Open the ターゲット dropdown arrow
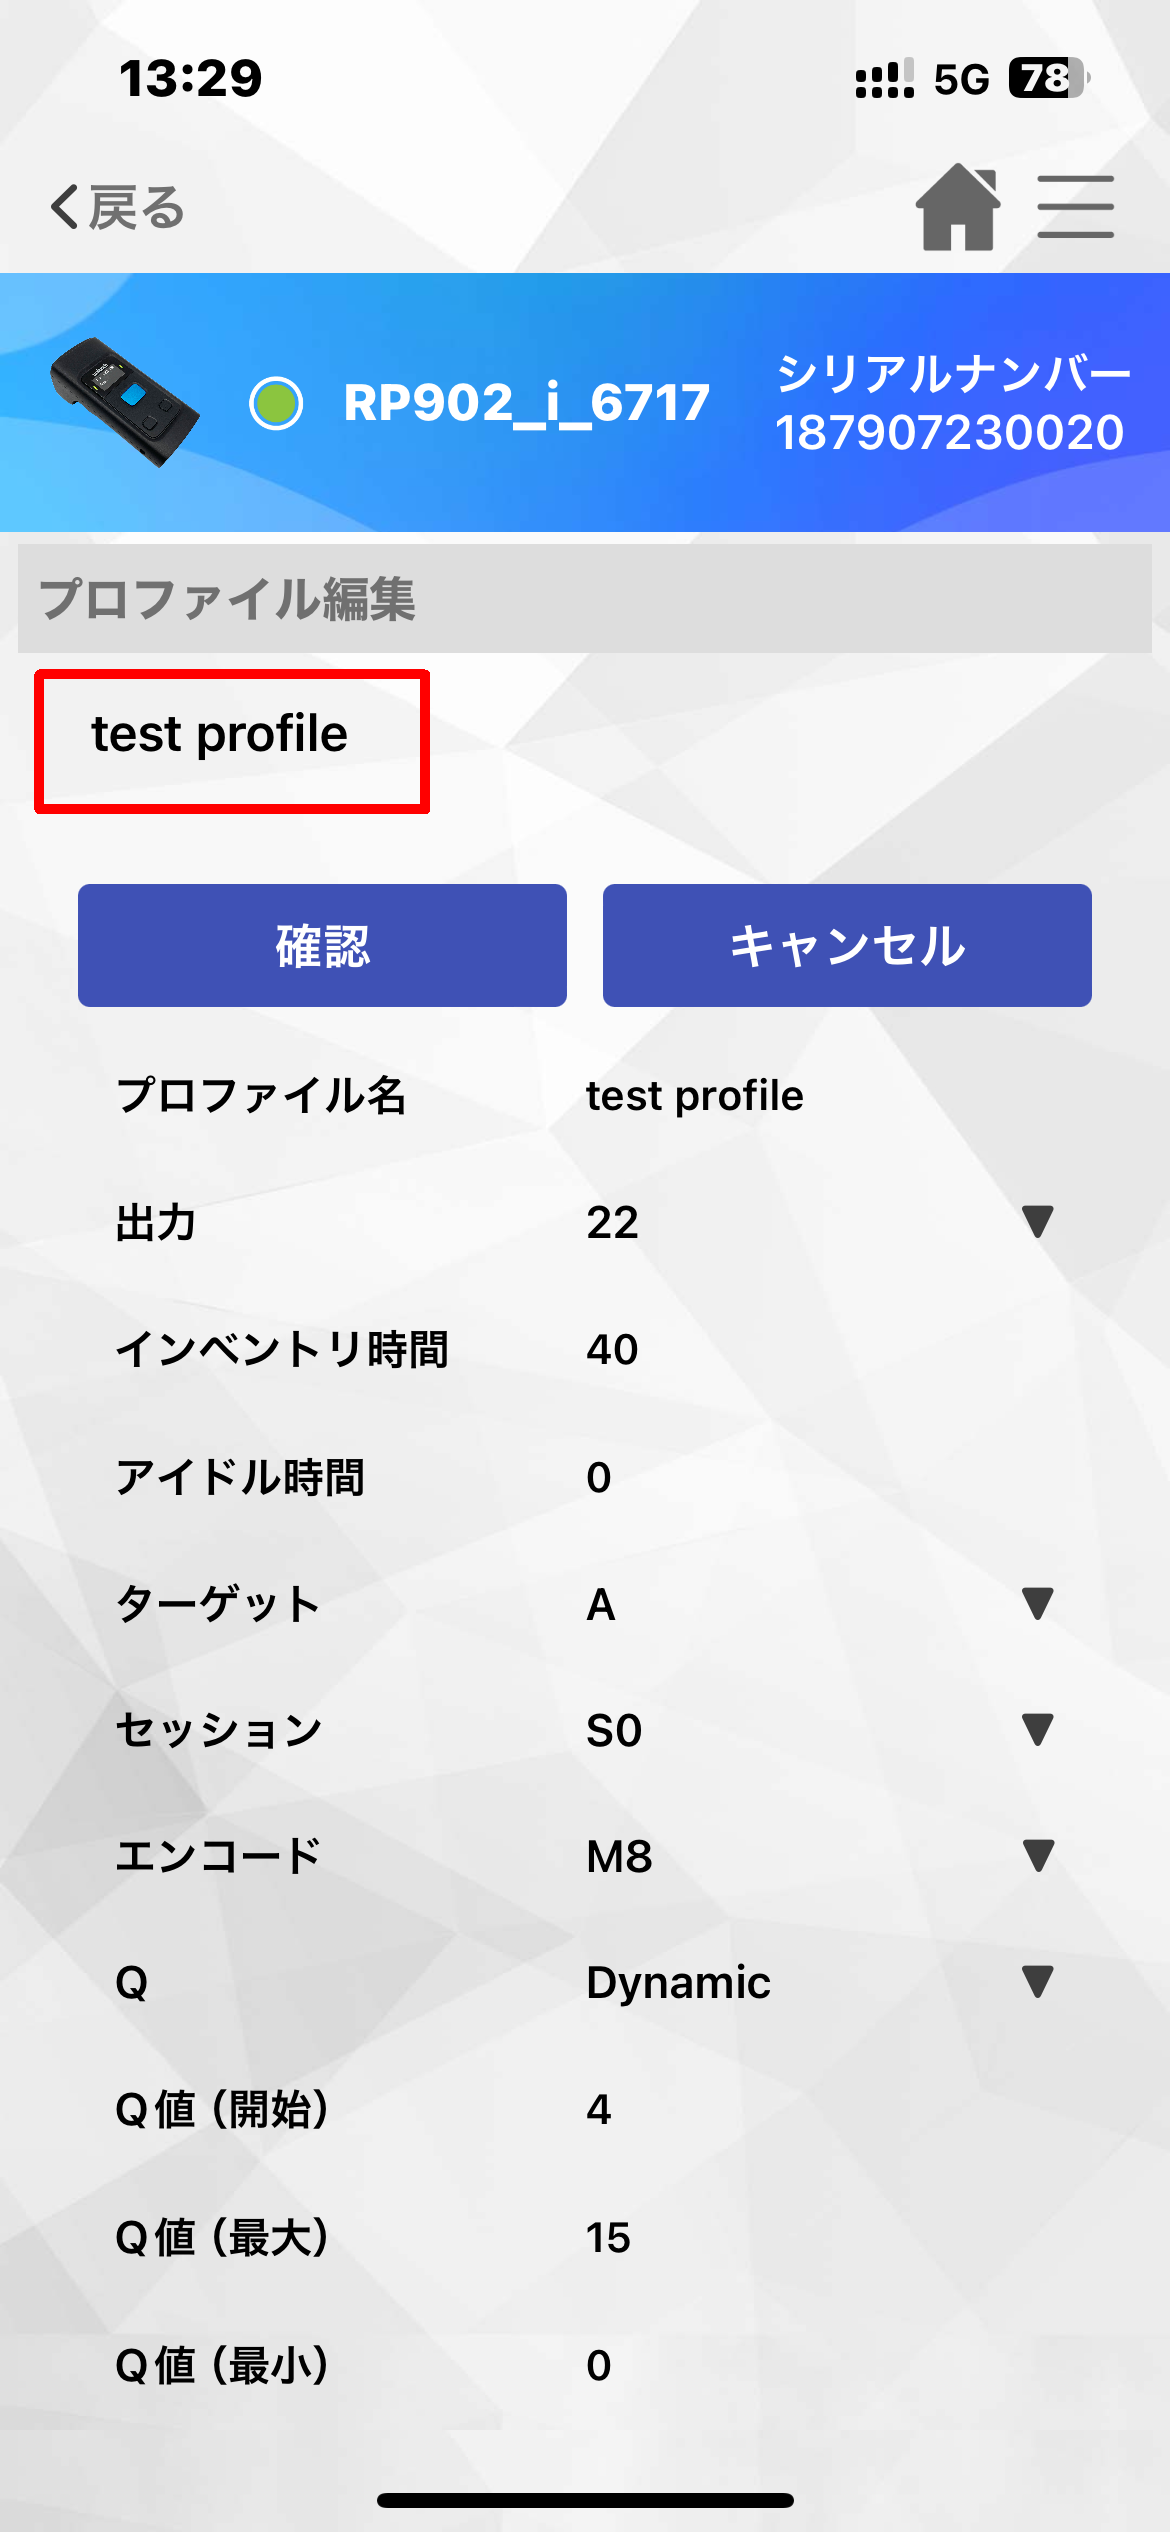This screenshot has height=2532, width=1170. tap(1038, 1603)
